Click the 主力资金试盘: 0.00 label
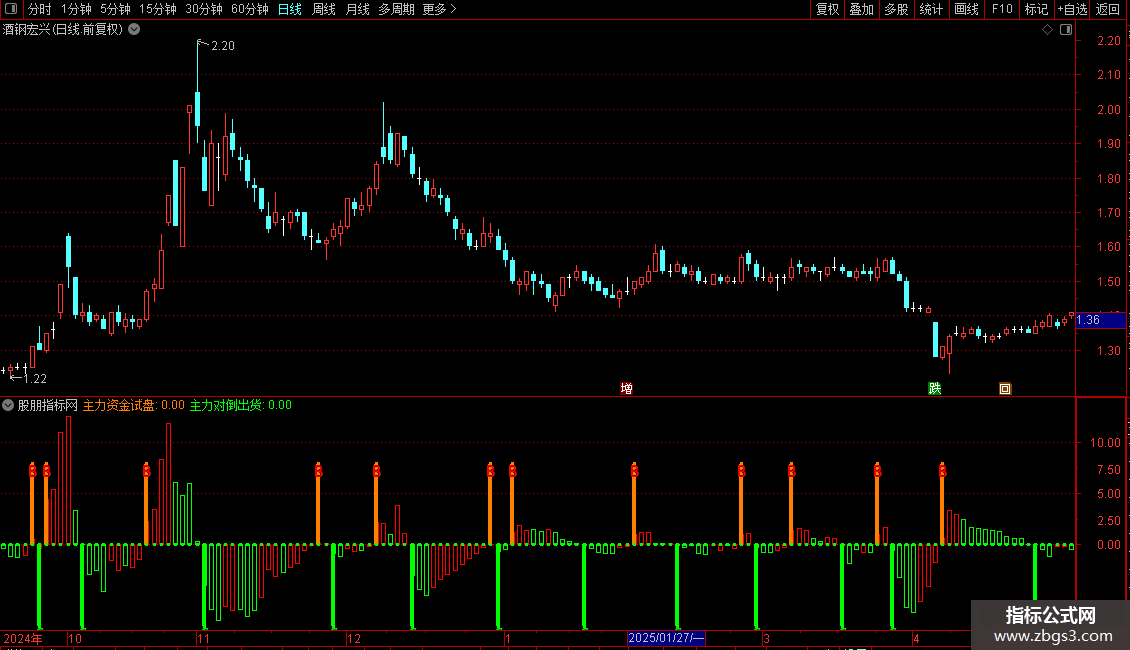The height and width of the screenshot is (650, 1130). pos(133,405)
